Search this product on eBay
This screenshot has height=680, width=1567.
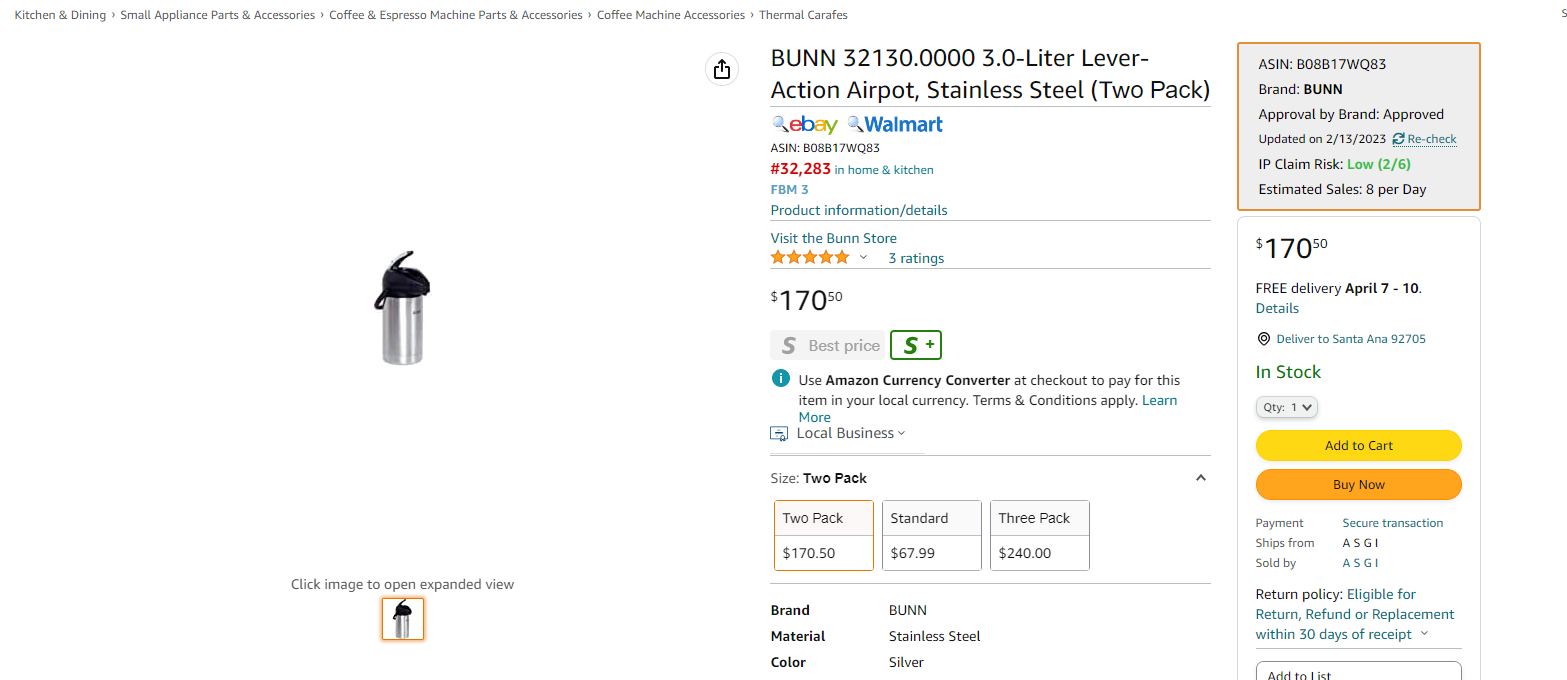click(x=805, y=124)
